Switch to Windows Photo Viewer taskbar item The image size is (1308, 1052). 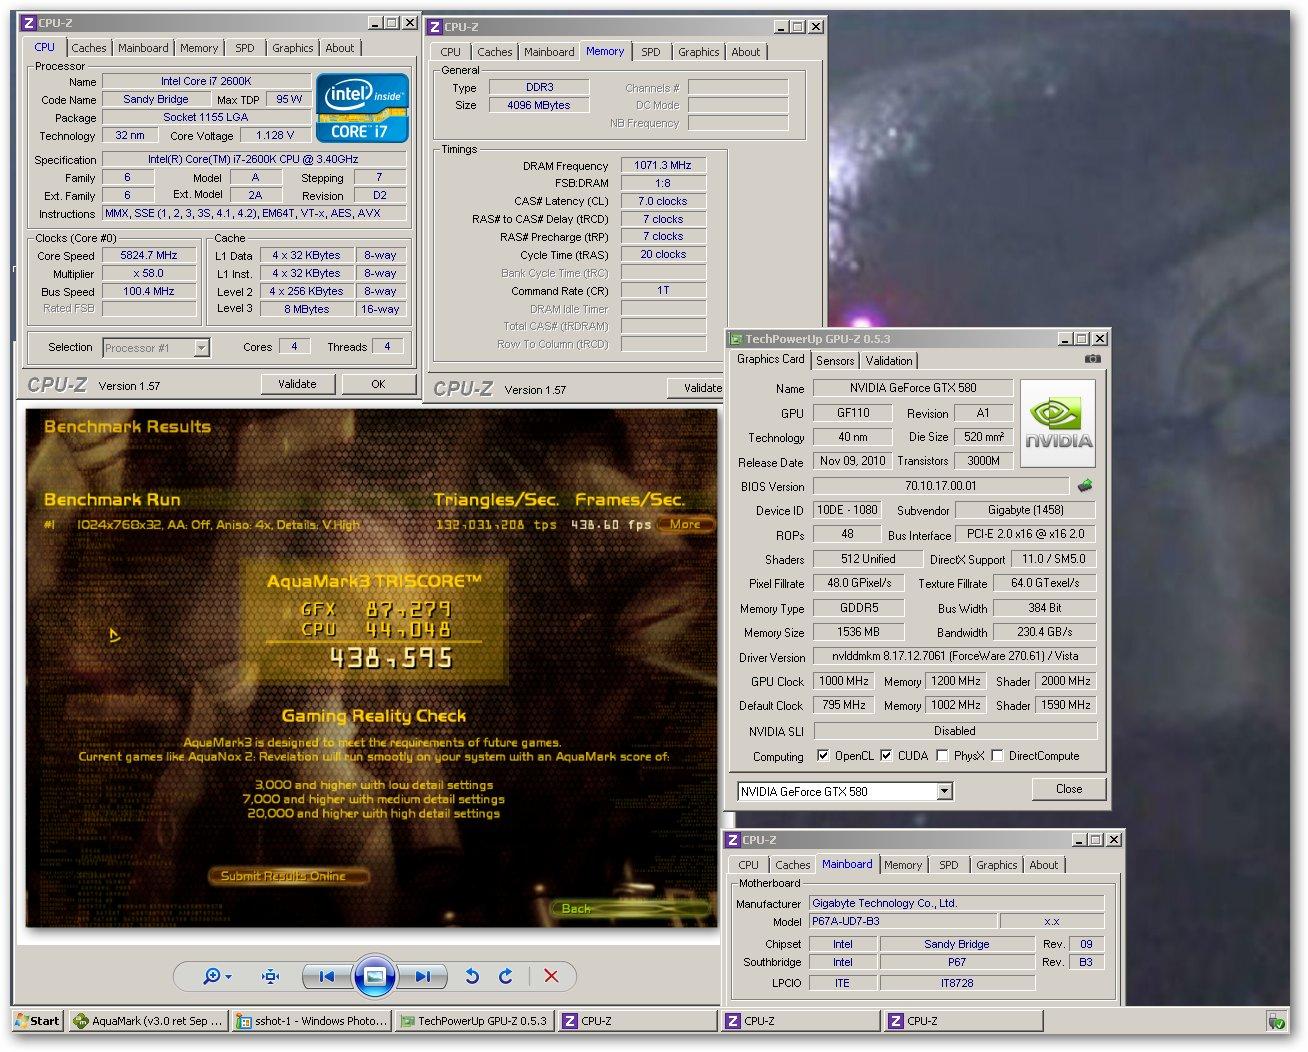point(312,1021)
